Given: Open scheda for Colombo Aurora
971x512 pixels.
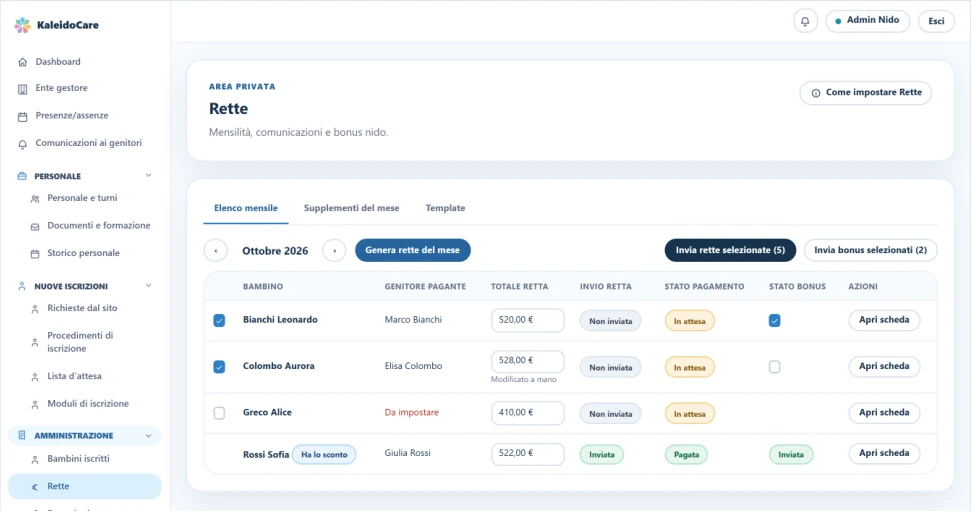Looking at the screenshot, I should point(884,367).
